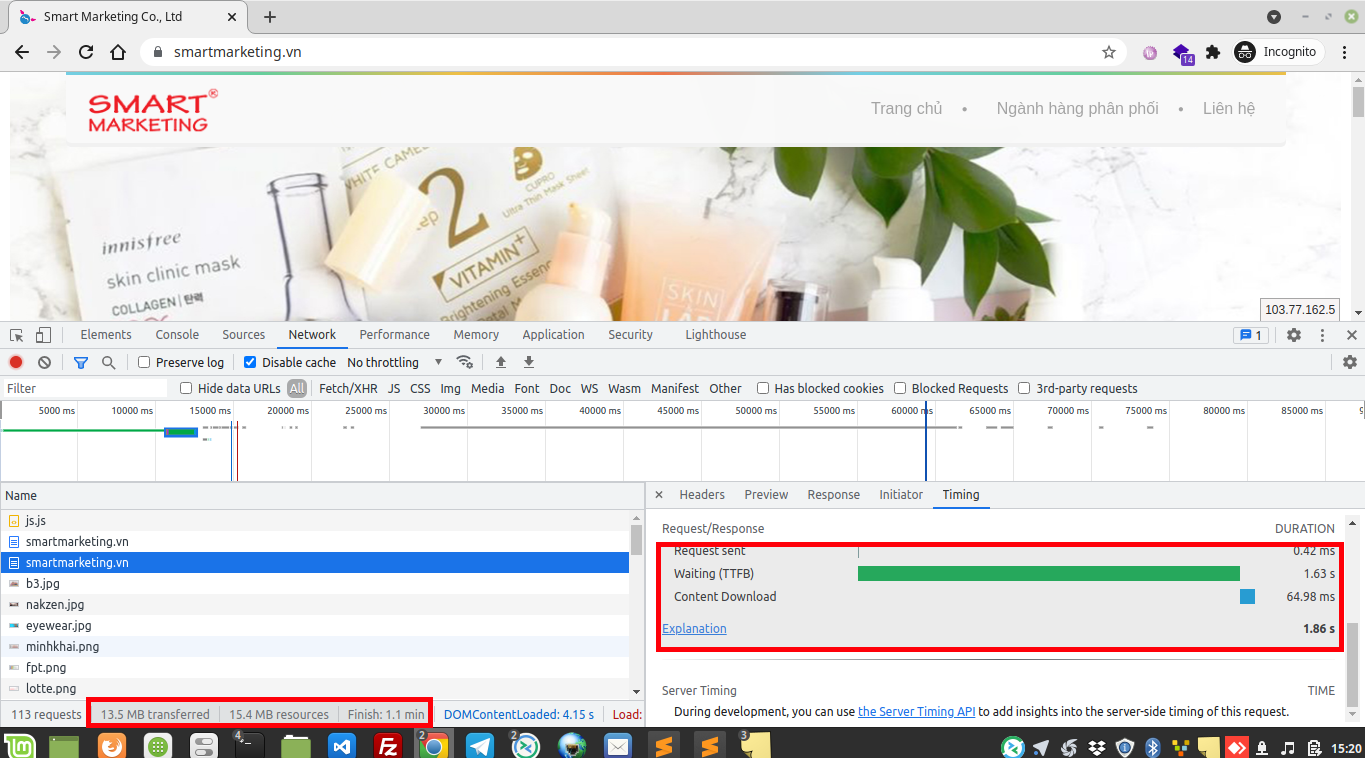Image resolution: width=1365 pixels, height=758 pixels.
Task: Open Chrome three-dot menu
Action: tap(1345, 52)
